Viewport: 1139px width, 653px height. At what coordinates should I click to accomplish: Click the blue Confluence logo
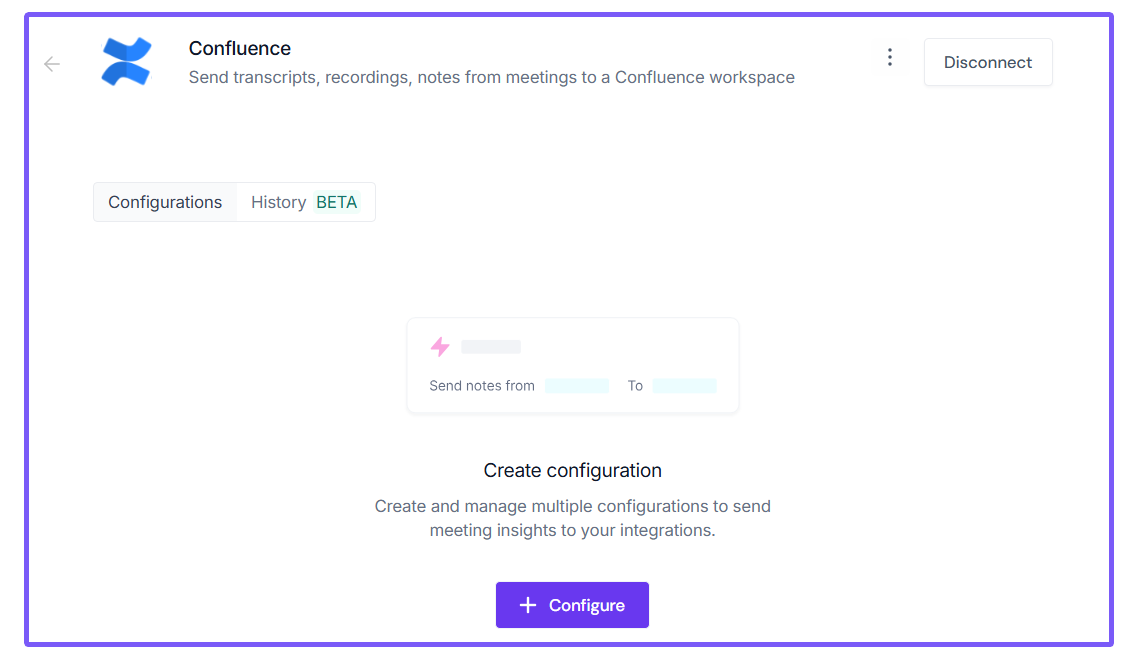tap(126, 61)
